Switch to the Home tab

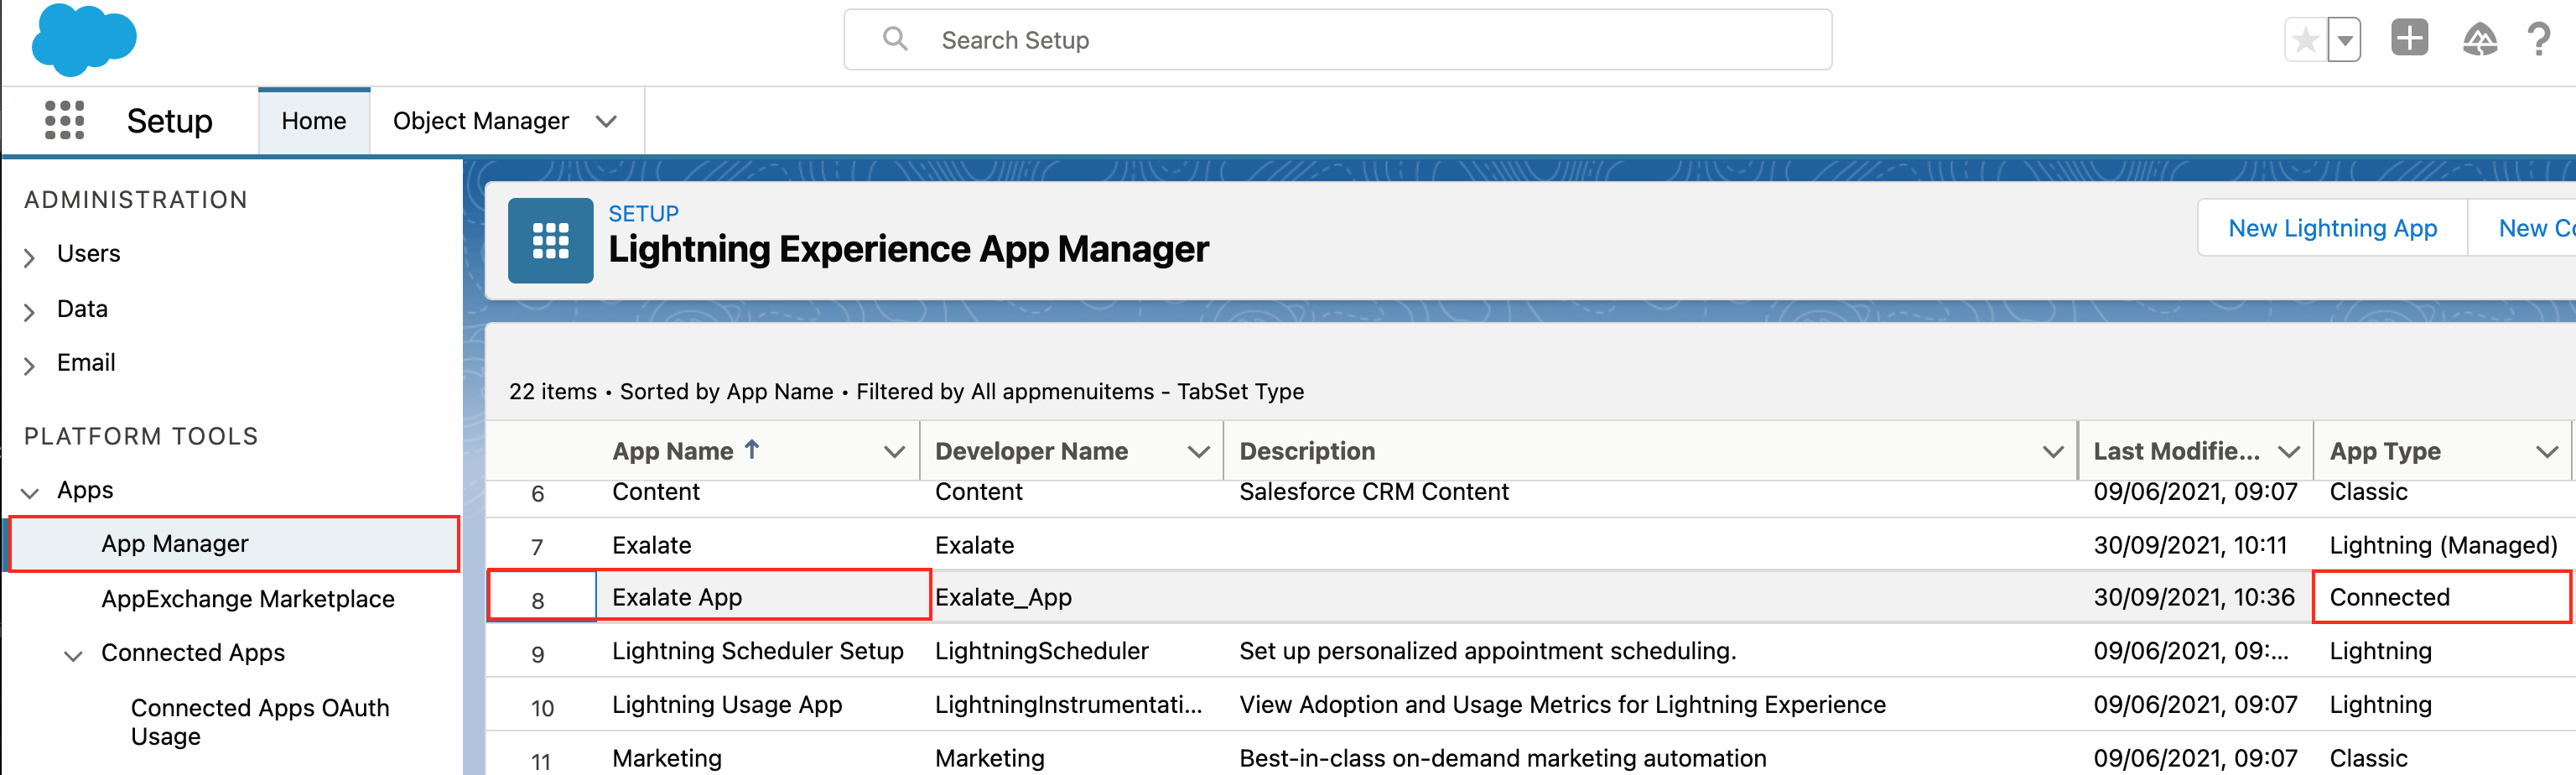[x=313, y=121]
